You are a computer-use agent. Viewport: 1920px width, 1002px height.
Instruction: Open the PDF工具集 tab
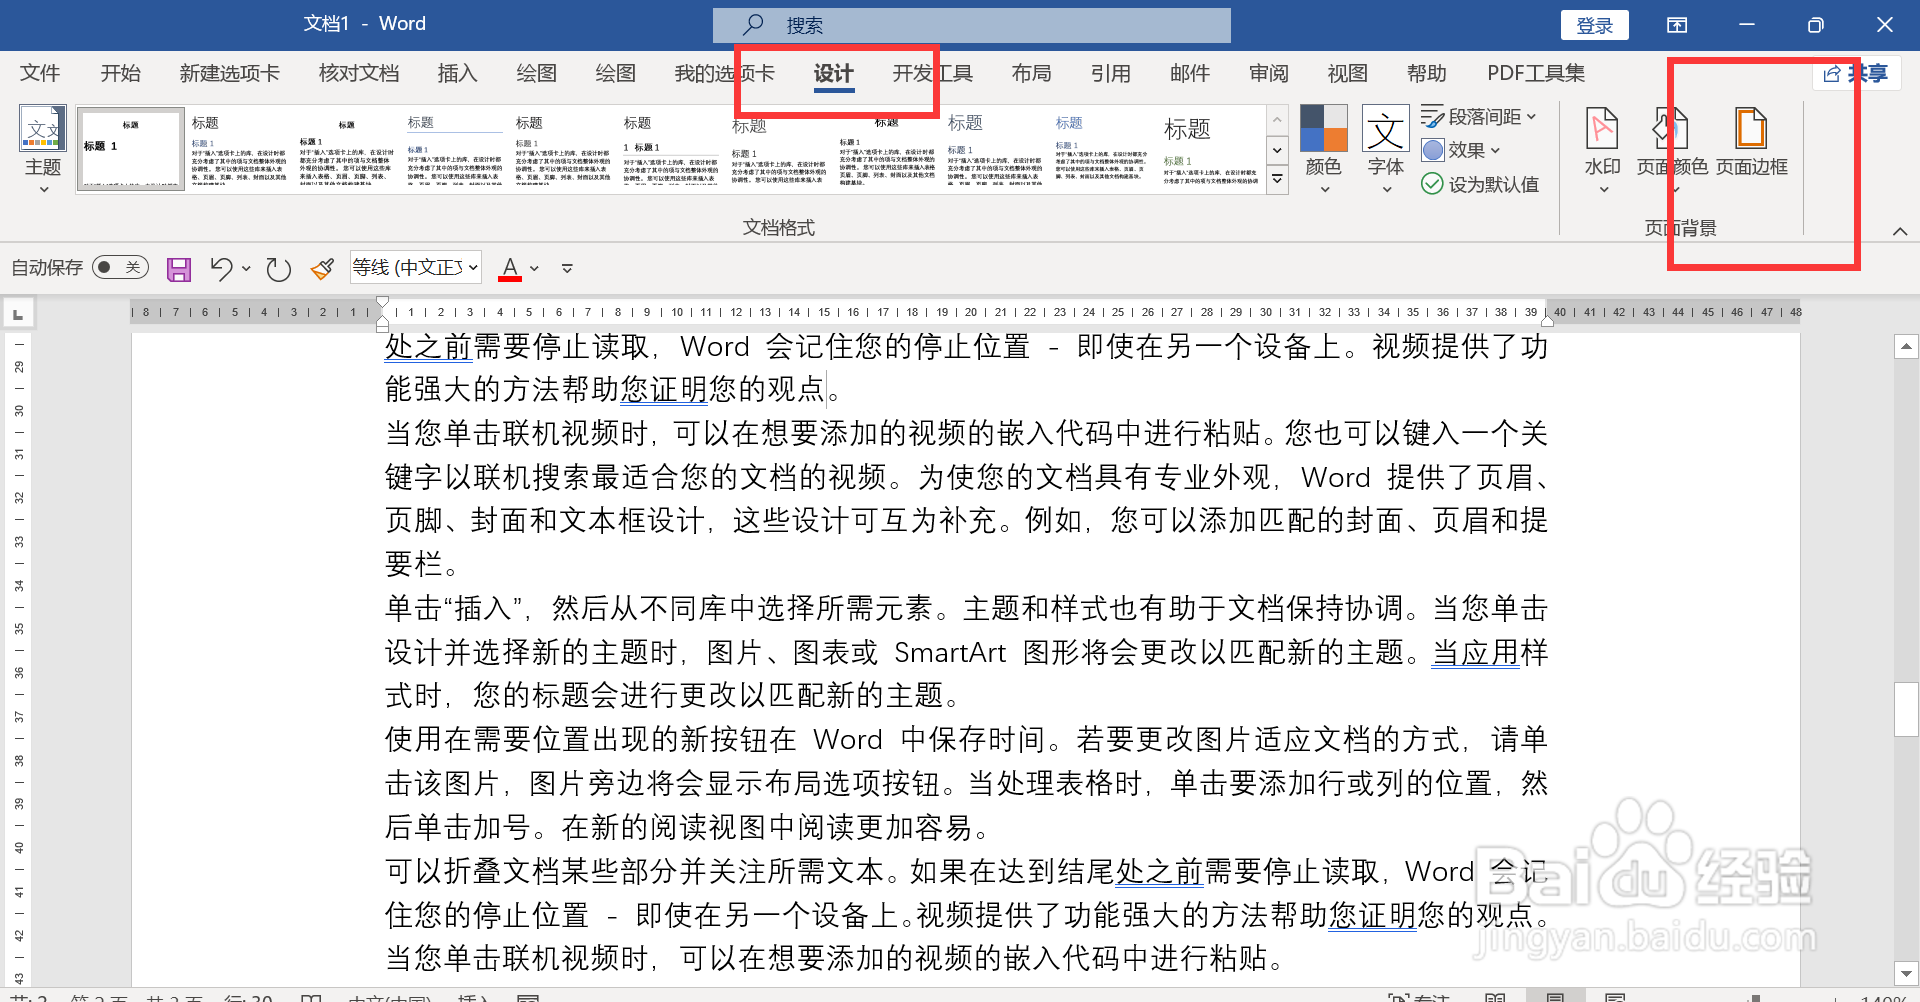coord(1536,73)
